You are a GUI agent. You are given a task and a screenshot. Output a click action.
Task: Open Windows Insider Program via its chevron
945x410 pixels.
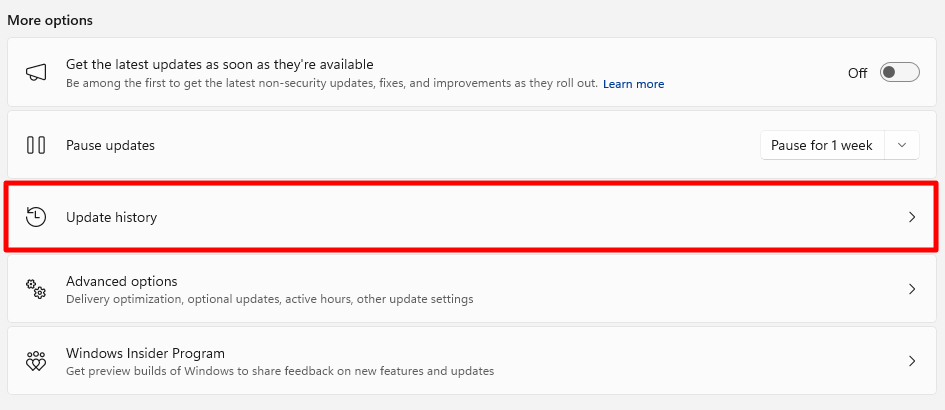pos(912,361)
